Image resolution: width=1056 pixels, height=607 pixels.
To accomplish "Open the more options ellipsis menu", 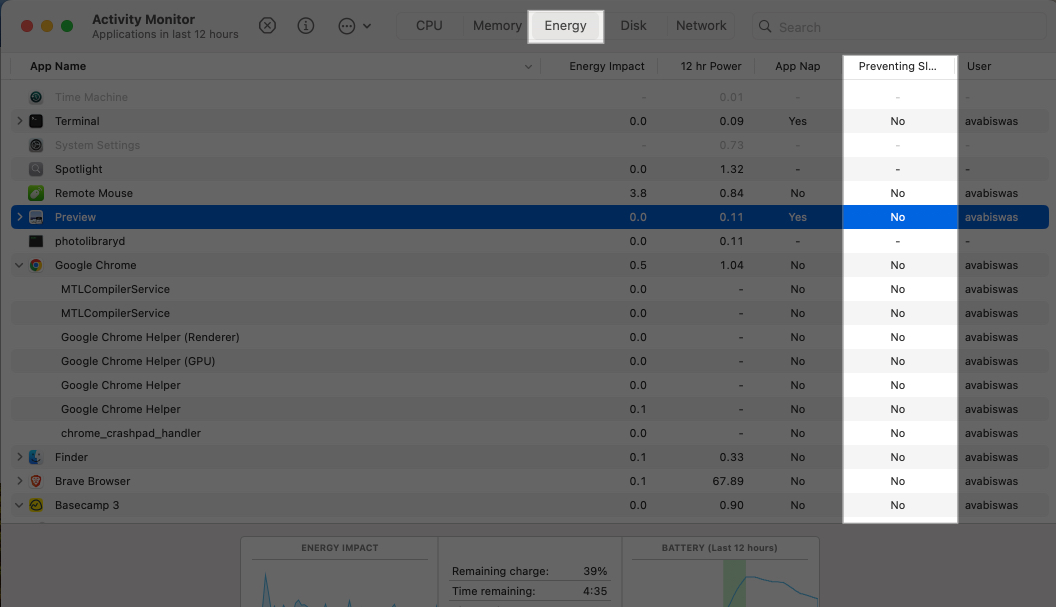I will coord(354,26).
